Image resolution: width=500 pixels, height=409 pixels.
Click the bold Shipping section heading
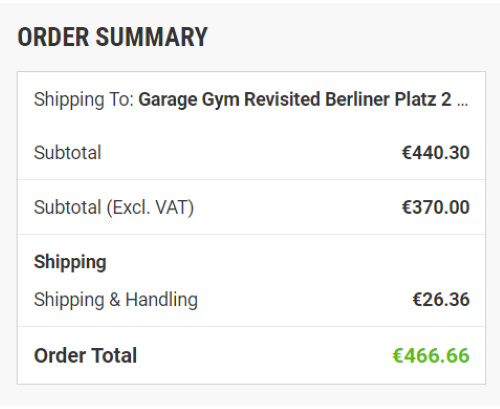[x=70, y=262]
